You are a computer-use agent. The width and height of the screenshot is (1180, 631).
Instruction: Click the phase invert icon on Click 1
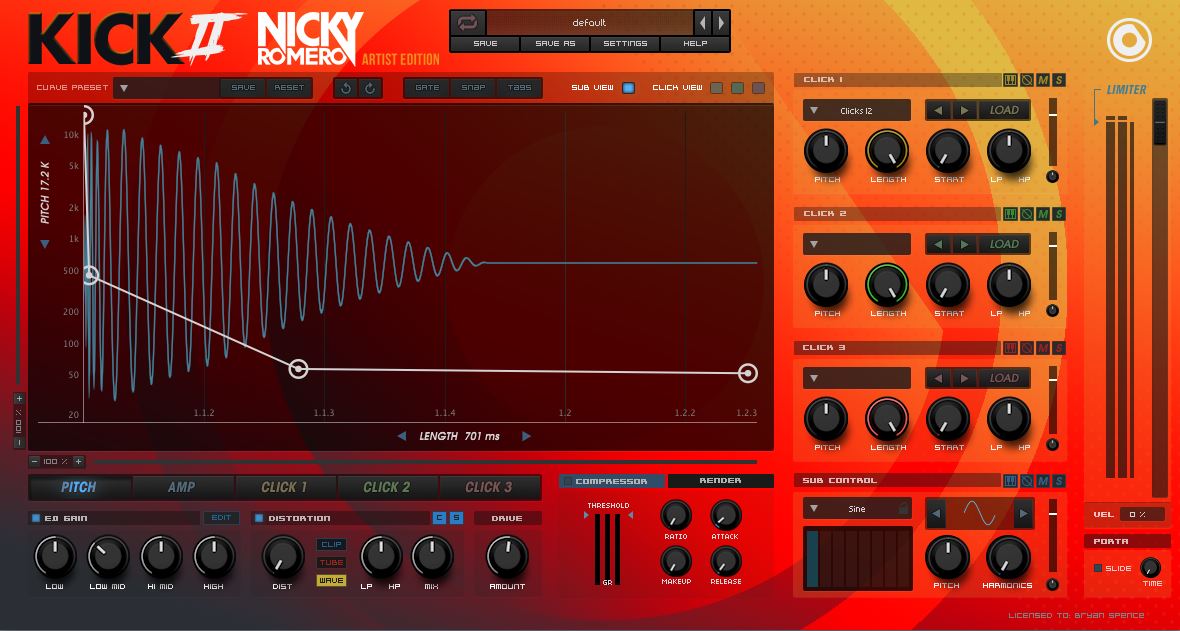[x=1026, y=80]
